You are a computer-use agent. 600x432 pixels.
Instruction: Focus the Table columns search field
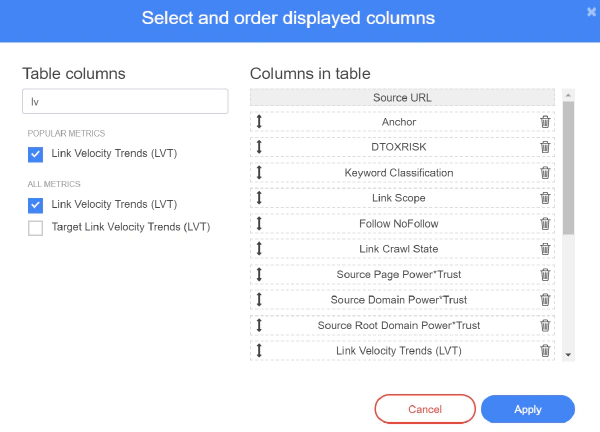coord(125,101)
